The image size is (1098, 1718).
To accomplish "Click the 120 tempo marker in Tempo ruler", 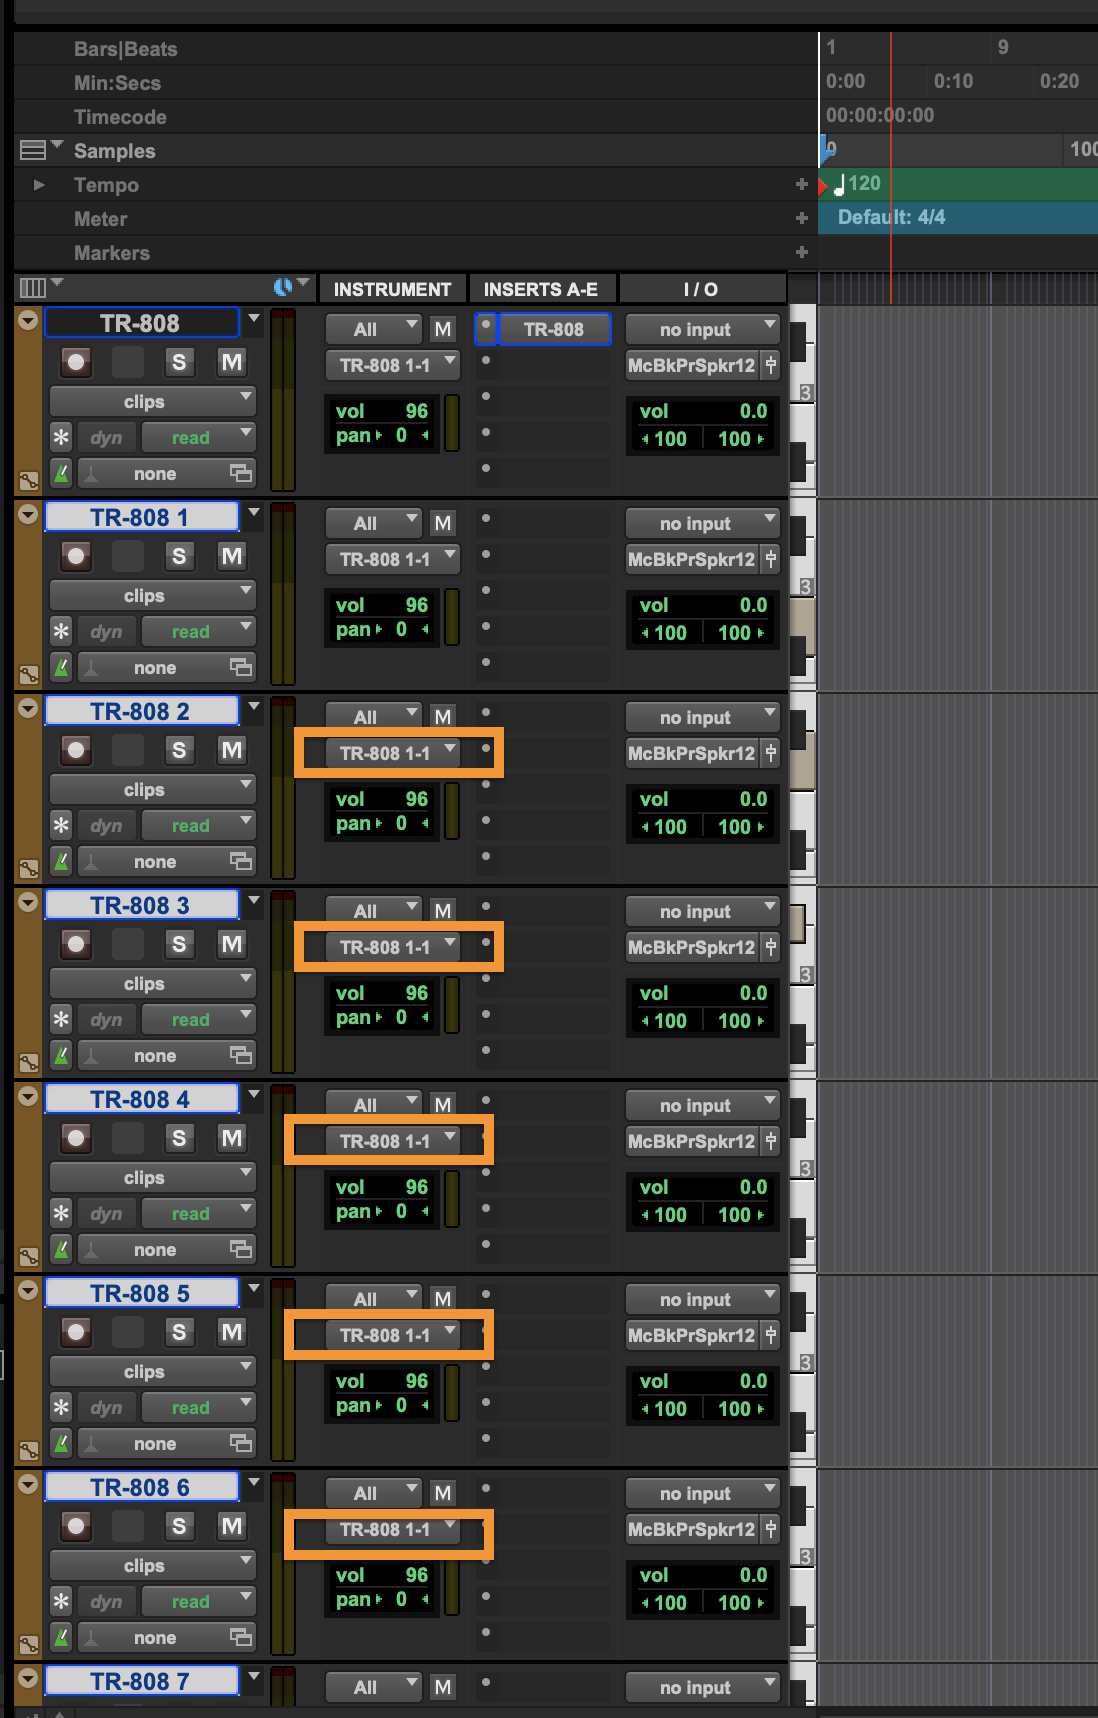I will coord(858,184).
